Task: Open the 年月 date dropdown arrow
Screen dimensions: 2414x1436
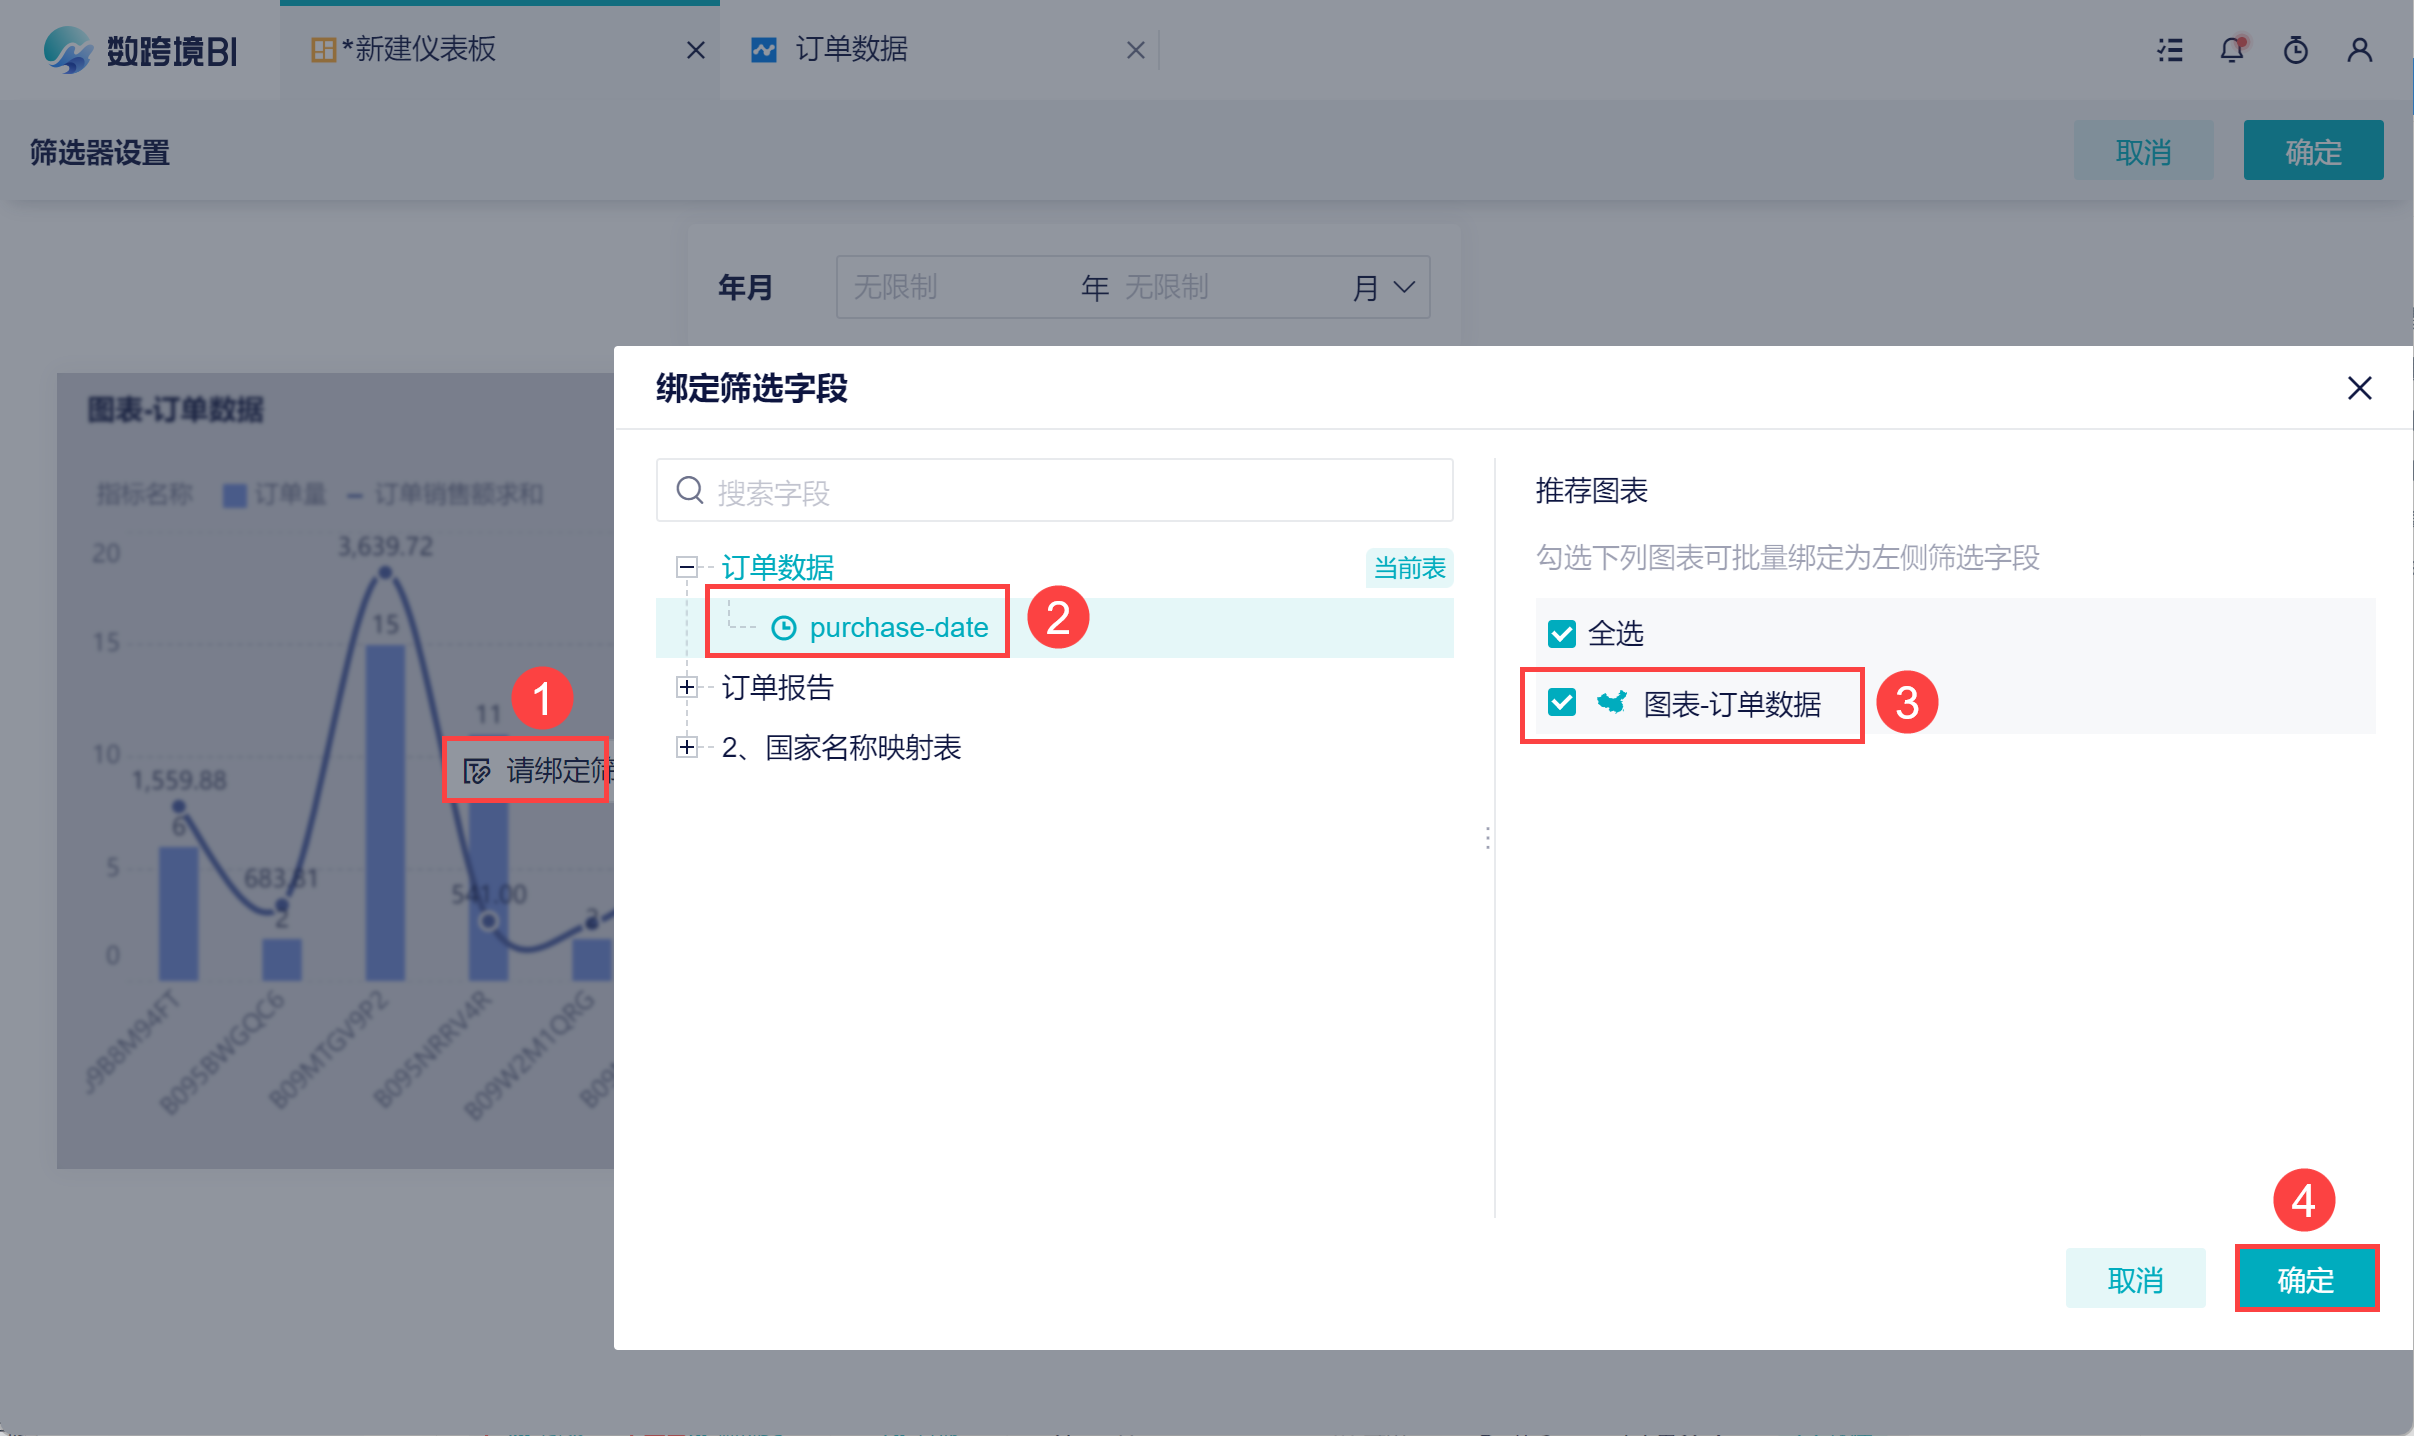Action: click(x=1404, y=288)
